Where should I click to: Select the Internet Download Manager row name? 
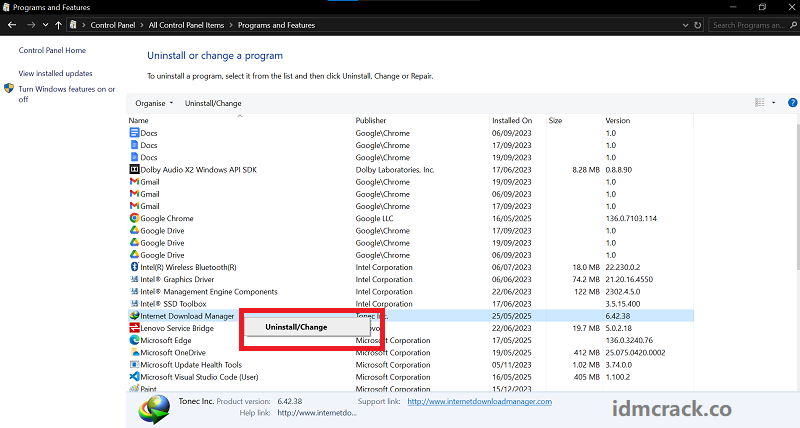[x=187, y=316]
